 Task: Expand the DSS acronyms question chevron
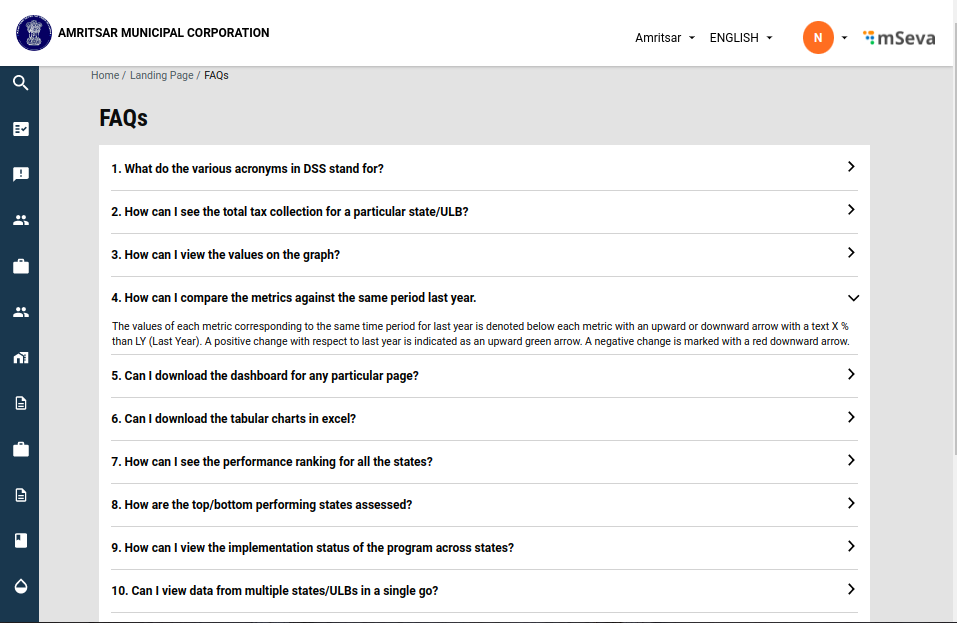click(x=851, y=167)
